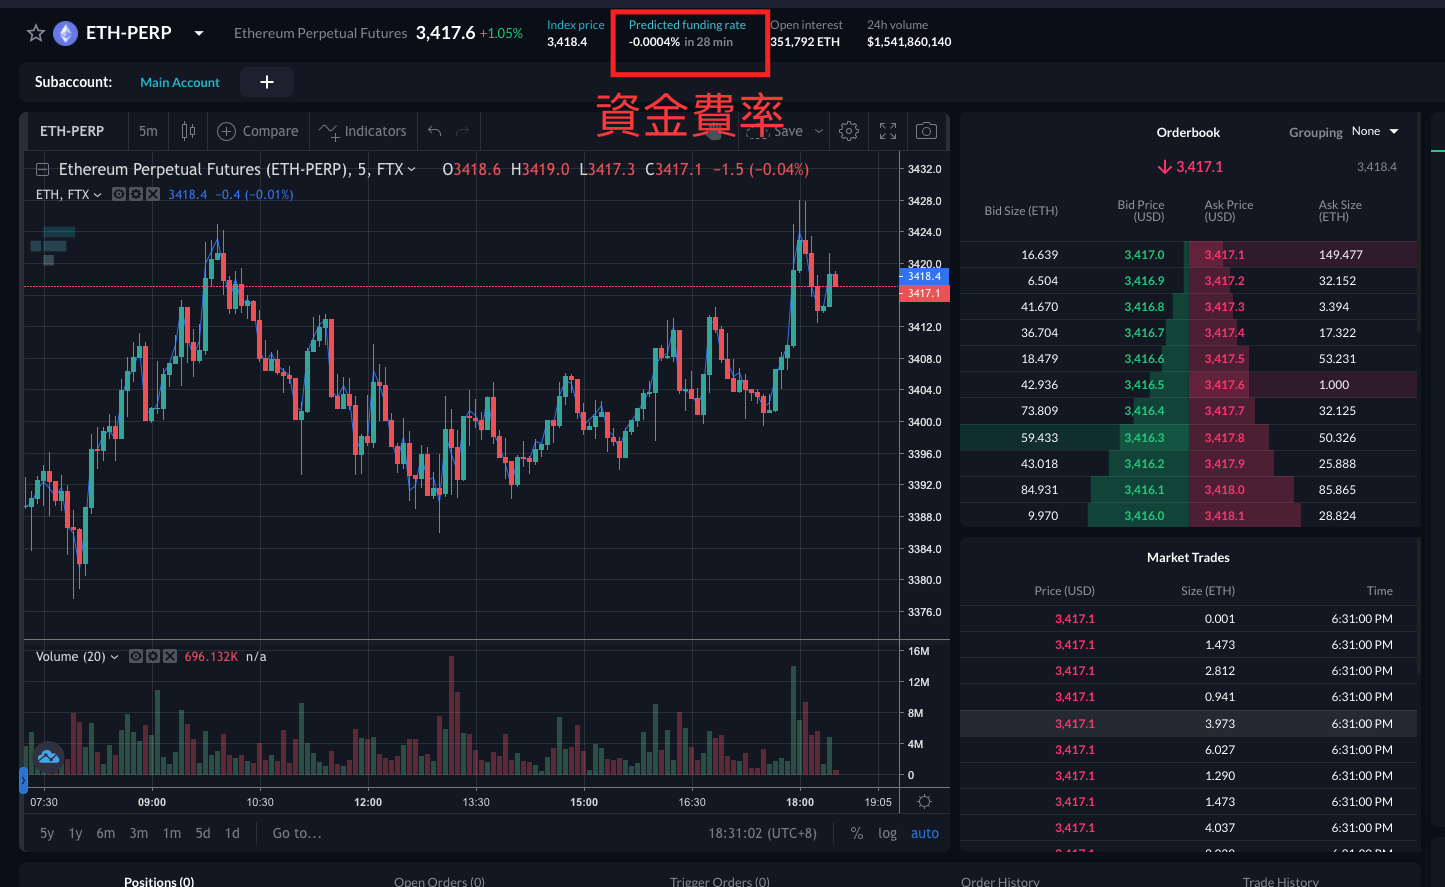Click the blue 3418.4 price axis label

pos(924,276)
